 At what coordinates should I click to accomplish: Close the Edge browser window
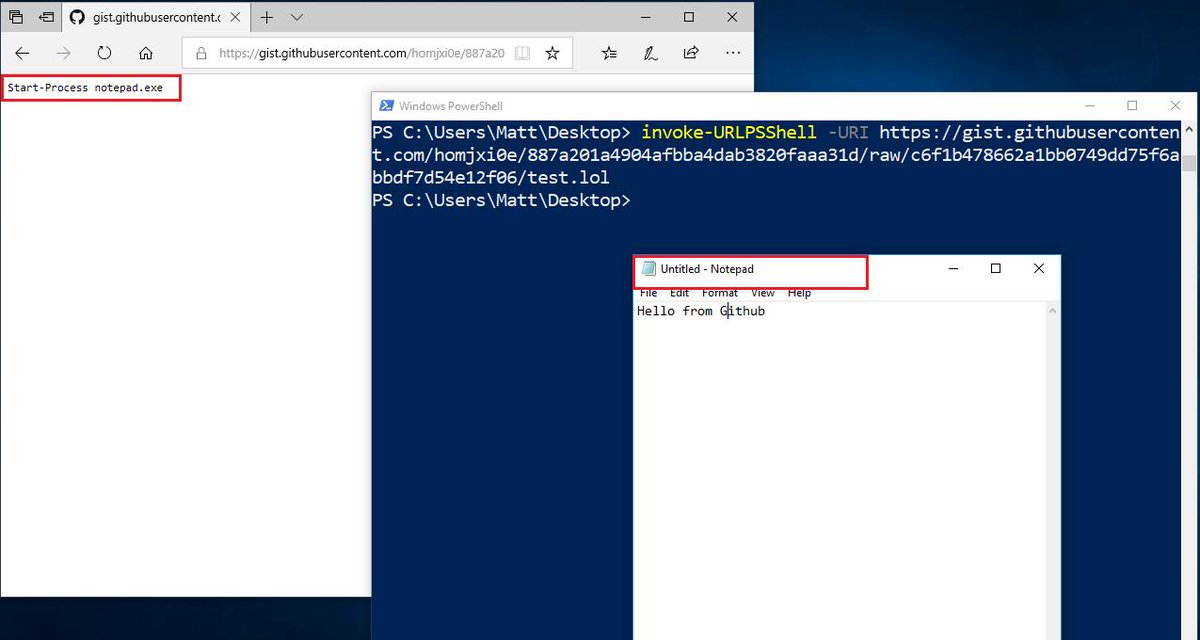(x=733, y=17)
